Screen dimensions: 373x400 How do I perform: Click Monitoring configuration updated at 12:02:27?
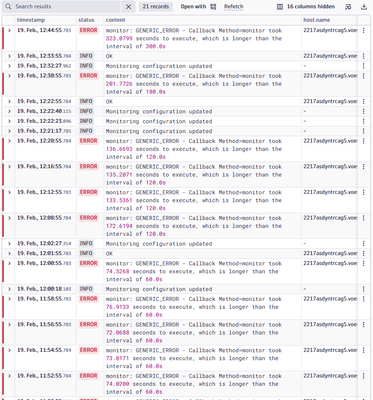click(159, 244)
